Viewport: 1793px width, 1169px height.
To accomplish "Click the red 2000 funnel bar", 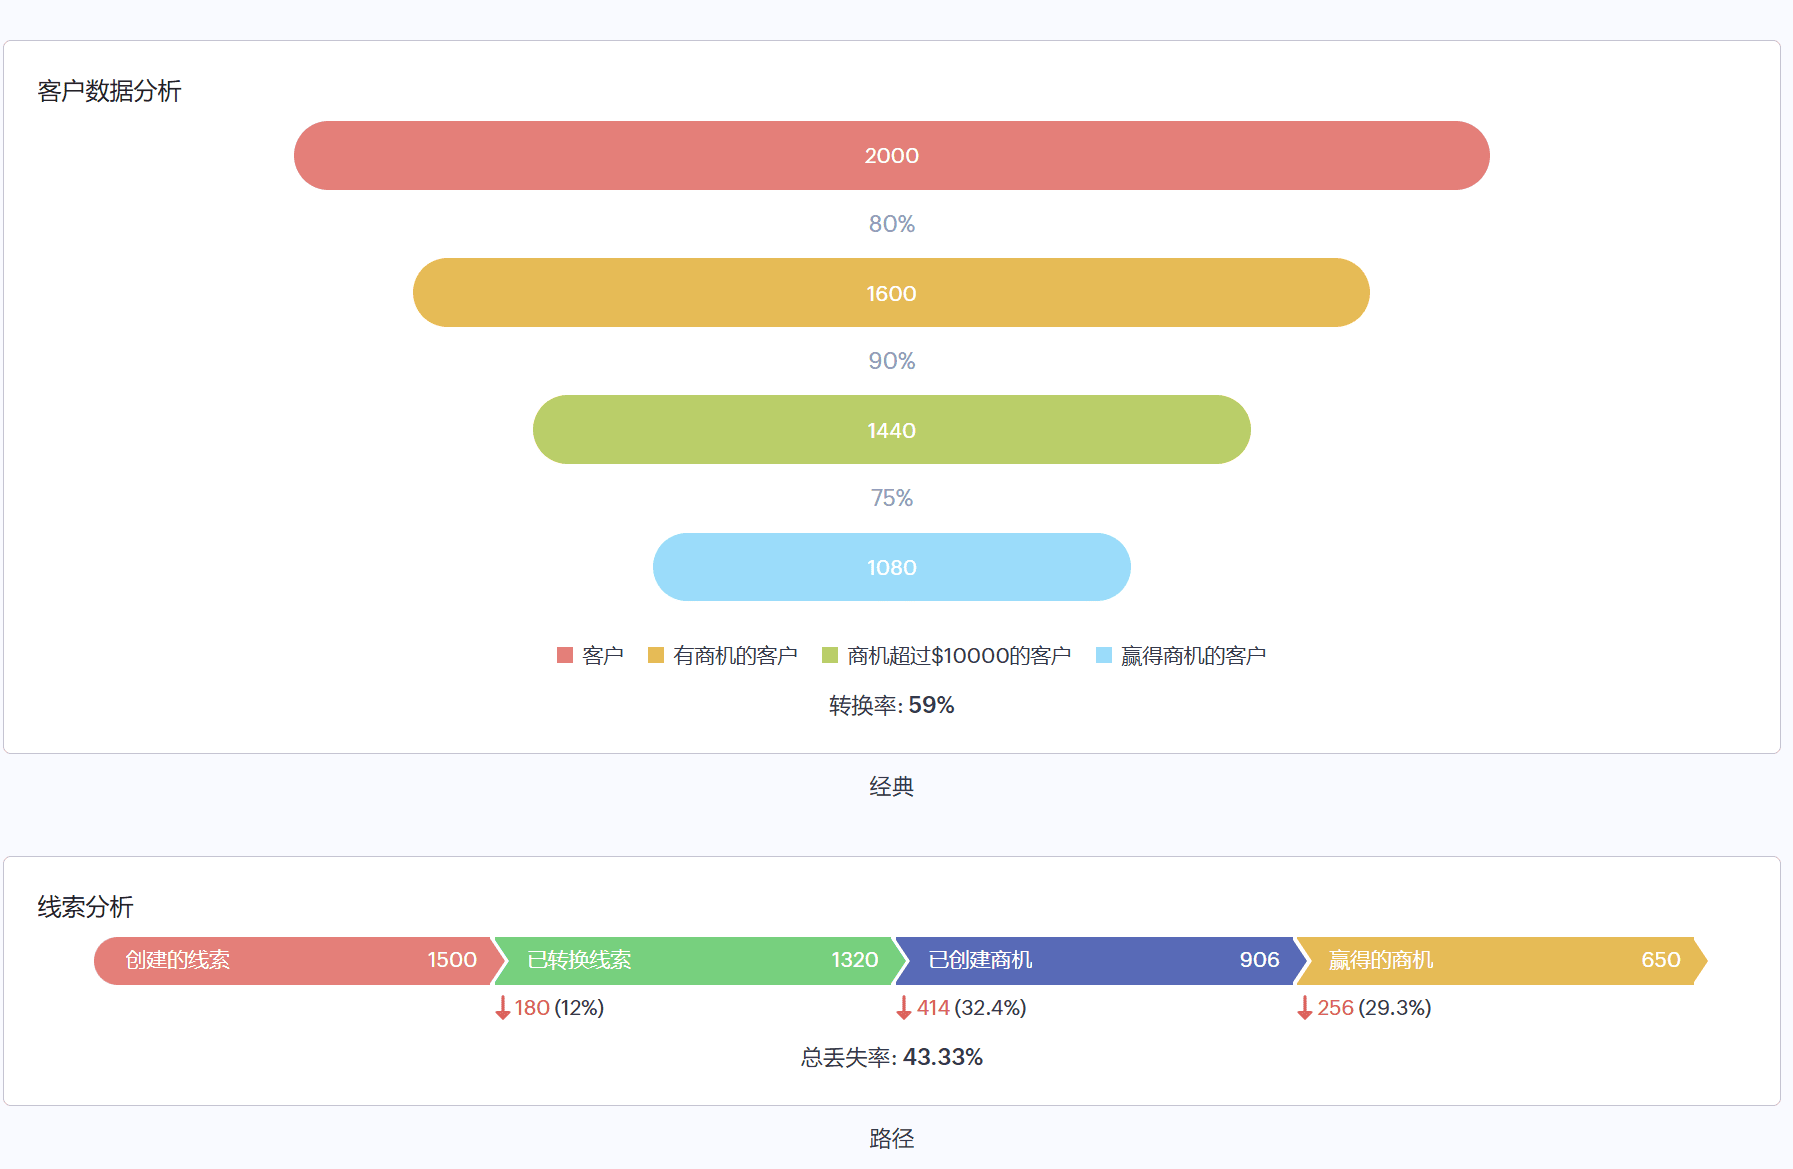I will point(891,156).
